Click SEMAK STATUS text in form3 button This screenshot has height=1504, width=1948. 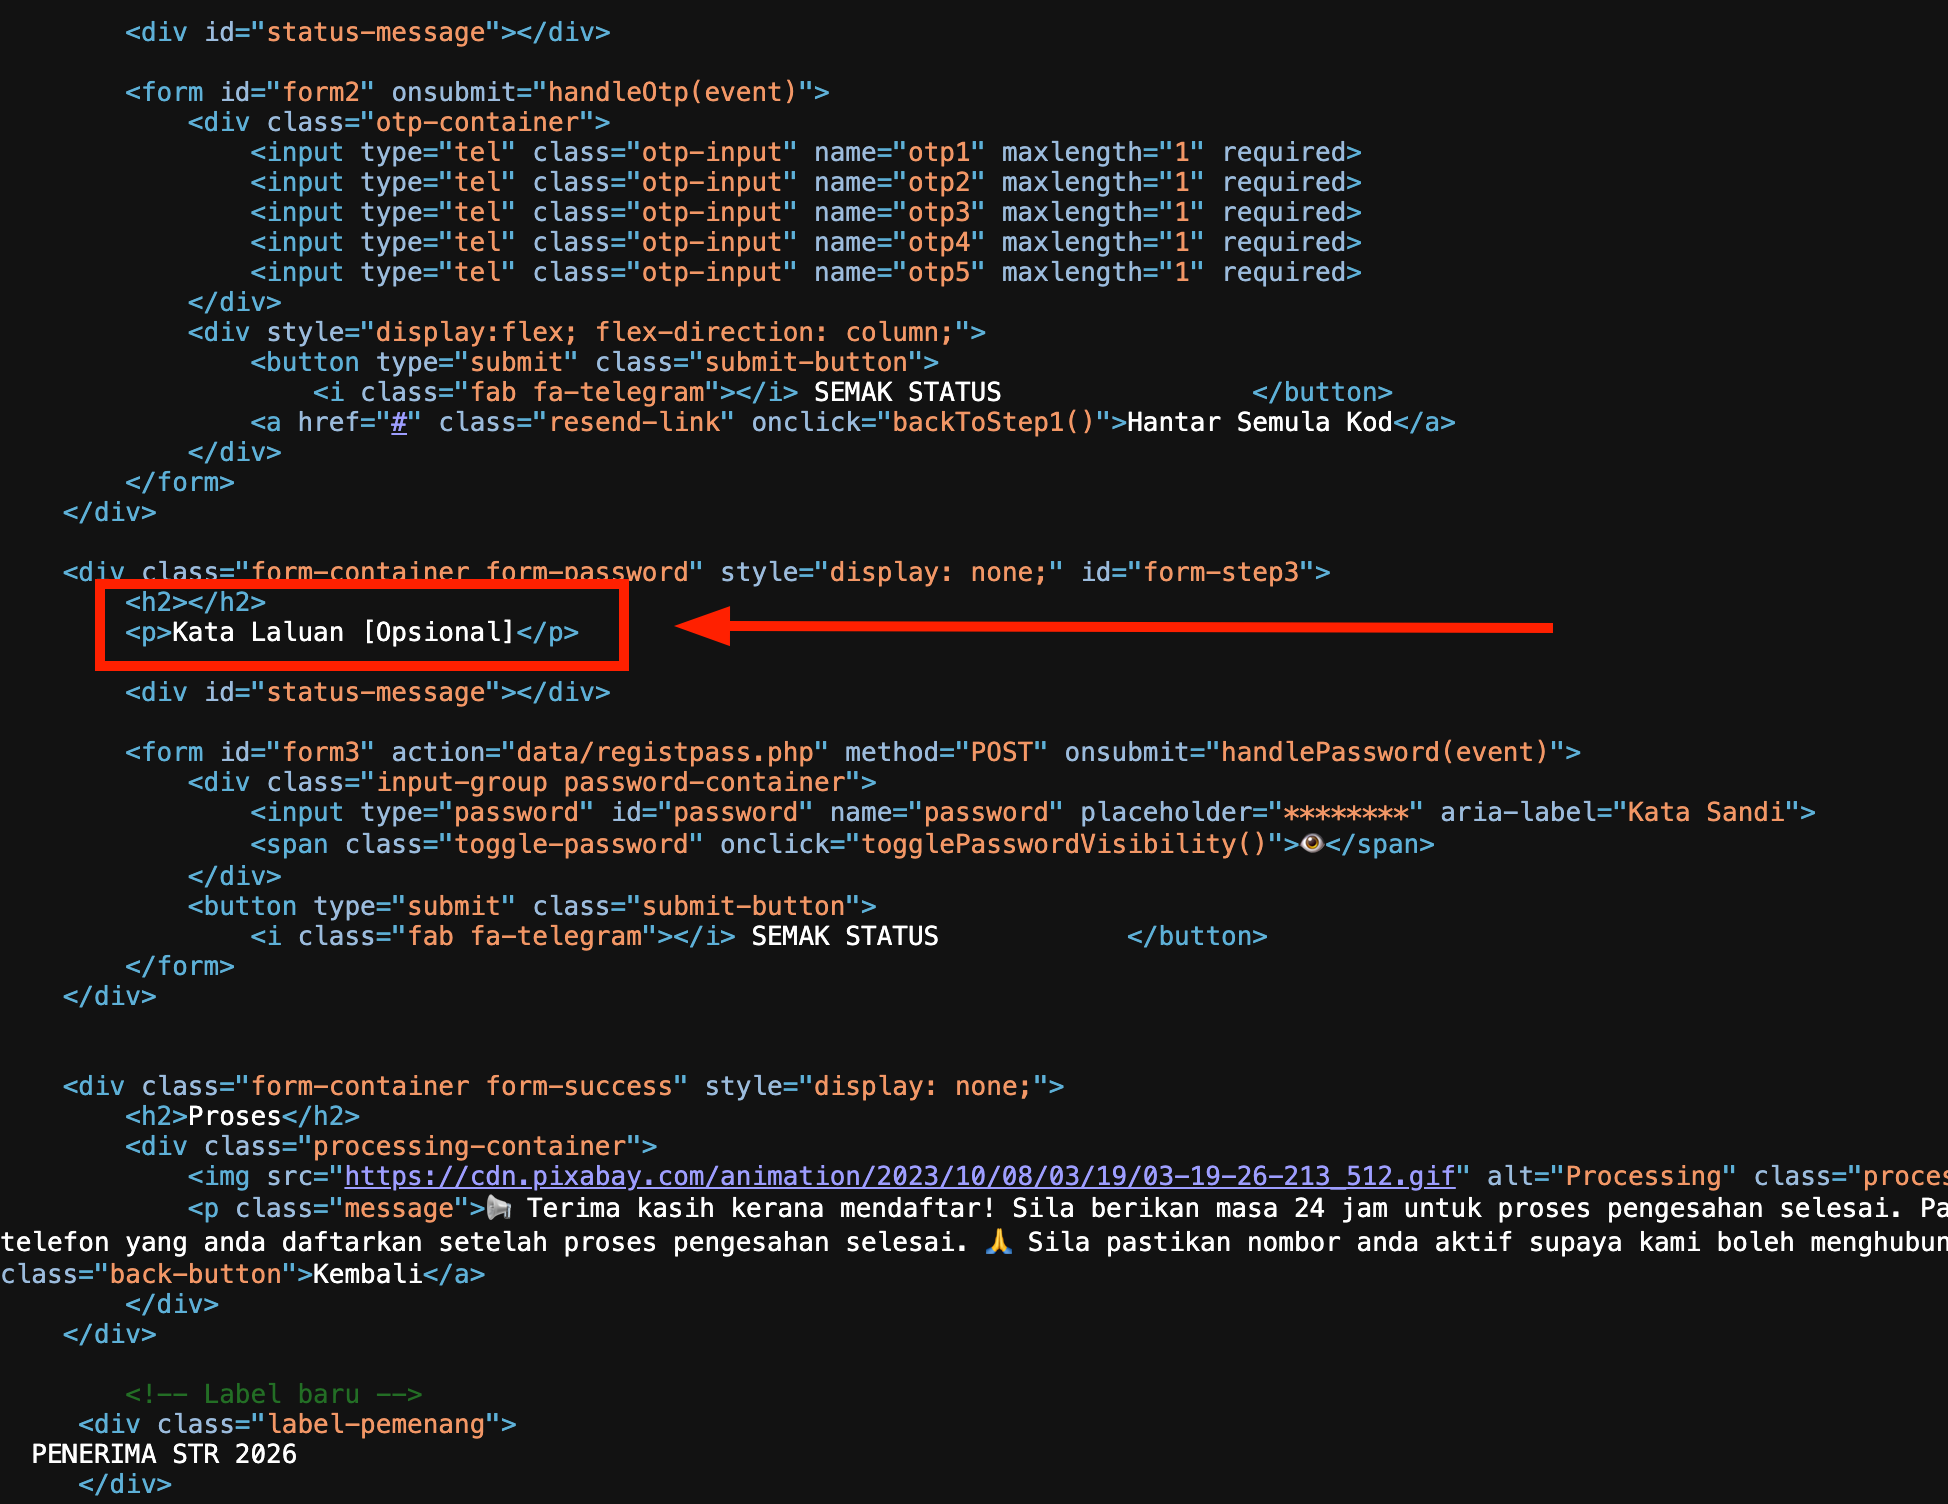844,936
